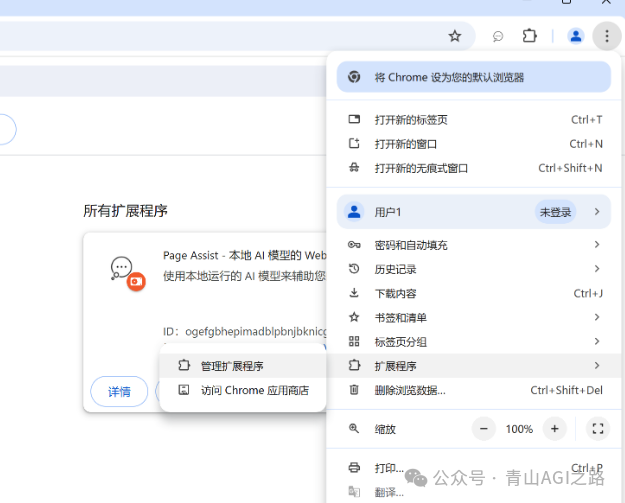The height and width of the screenshot is (503, 625).
Task: Click the Chrome logo in default browser banner
Action: pos(354,77)
